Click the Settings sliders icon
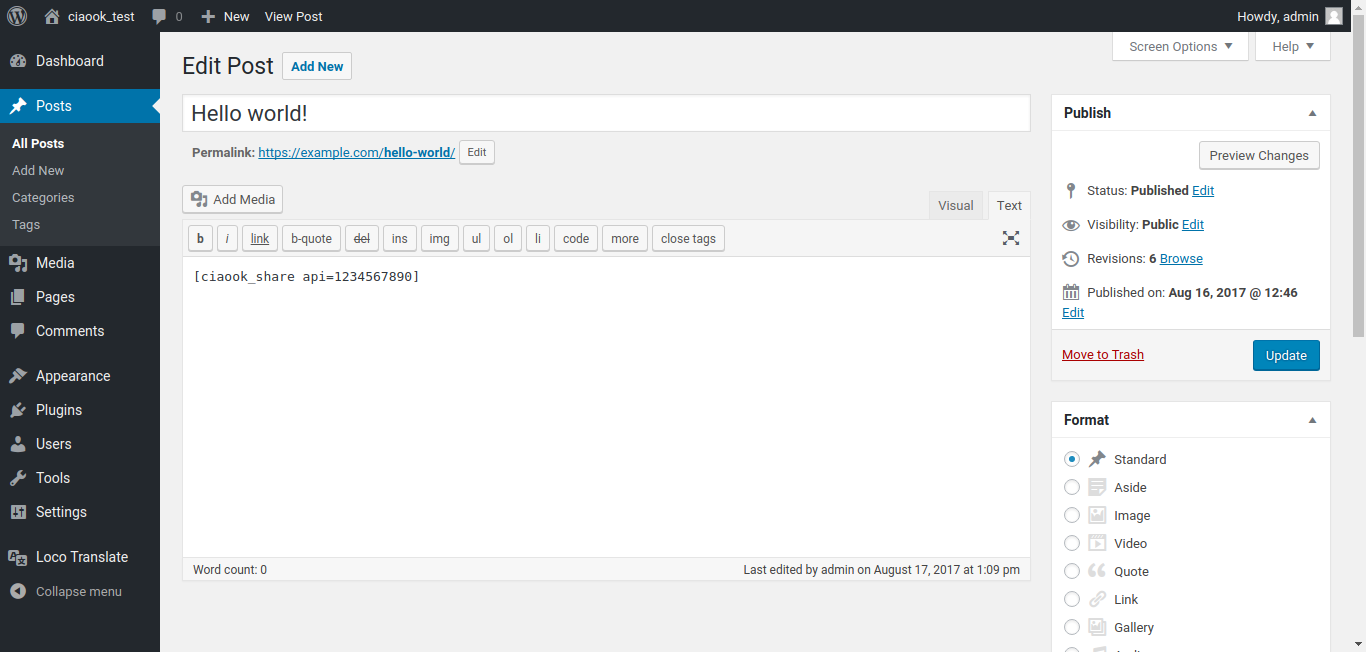 [x=18, y=512]
